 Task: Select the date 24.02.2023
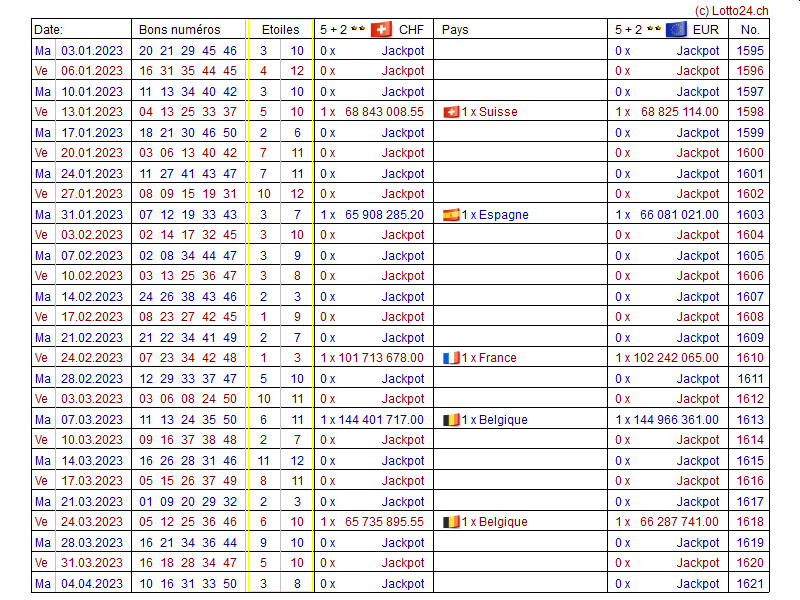[x=92, y=358]
